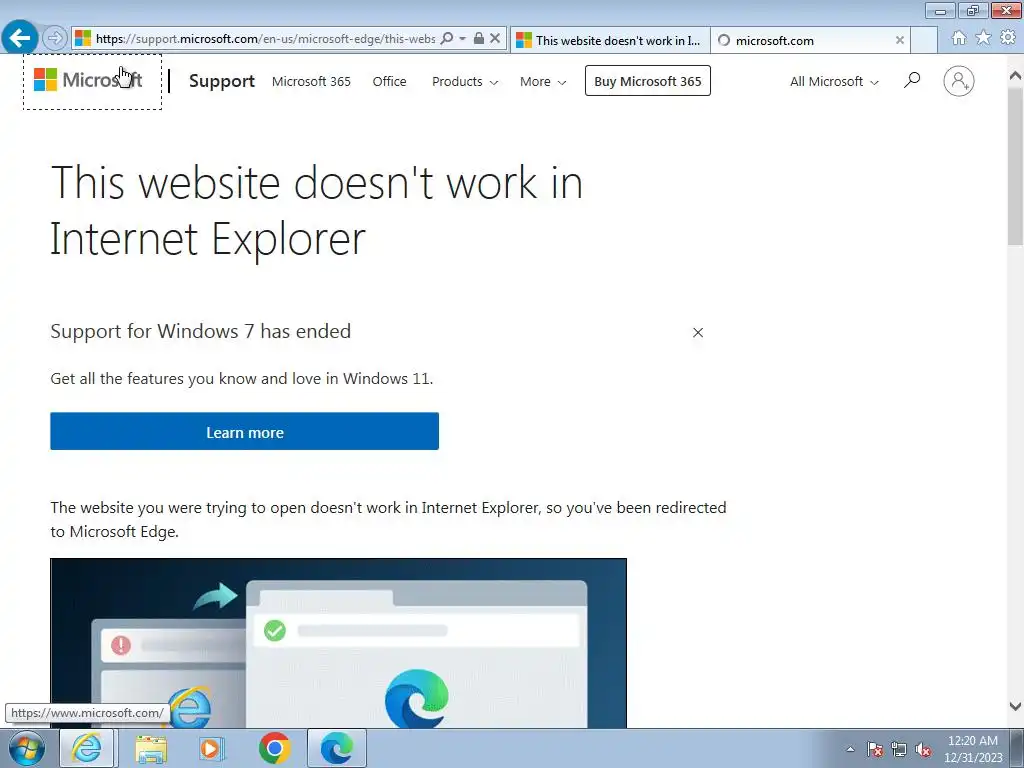Show hidden tray icons arrow

tap(850, 750)
